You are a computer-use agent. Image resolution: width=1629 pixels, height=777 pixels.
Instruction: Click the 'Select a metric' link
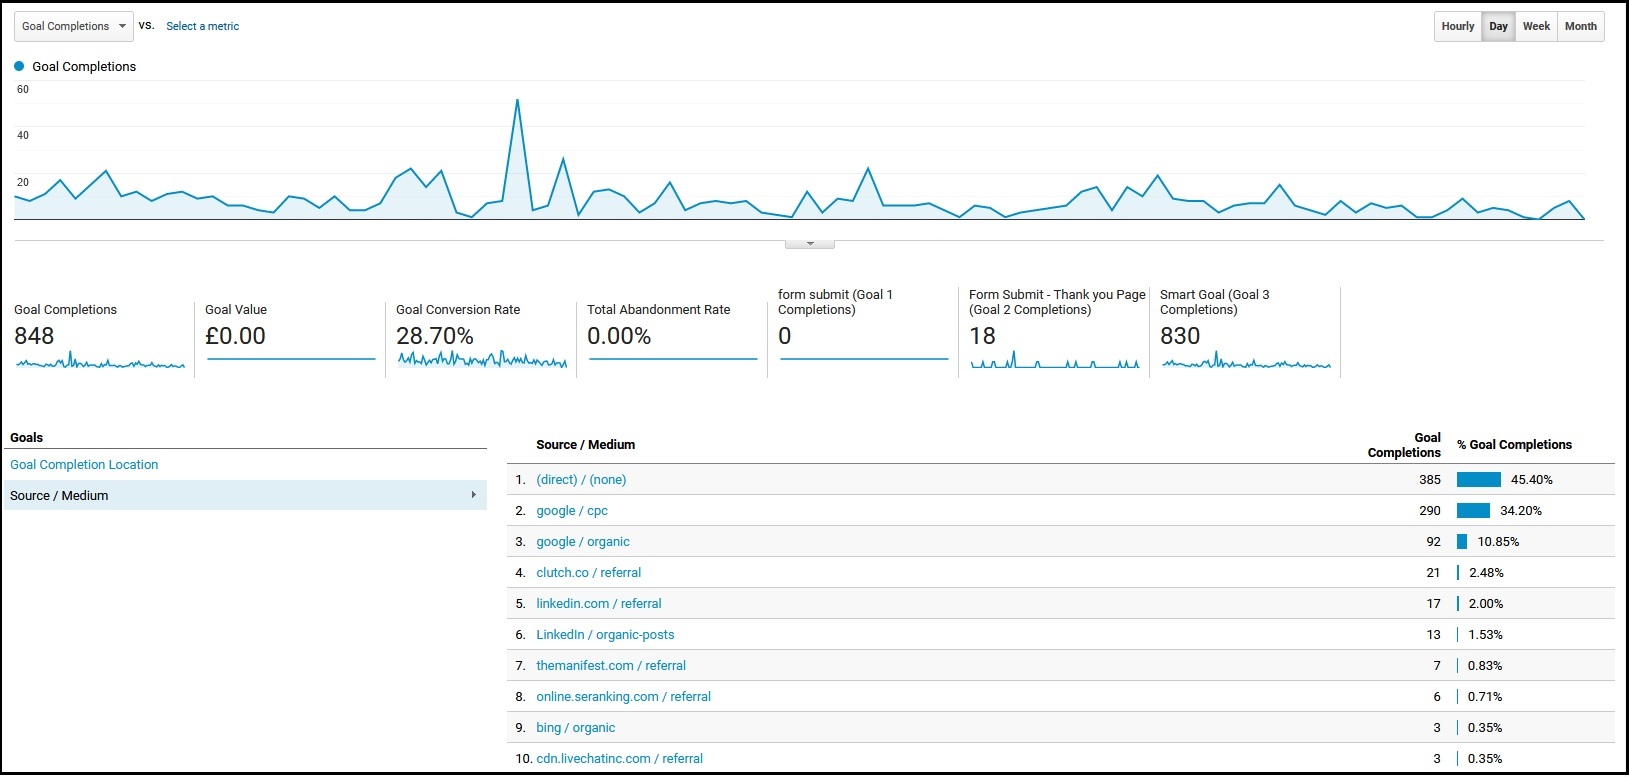(202, 26)
